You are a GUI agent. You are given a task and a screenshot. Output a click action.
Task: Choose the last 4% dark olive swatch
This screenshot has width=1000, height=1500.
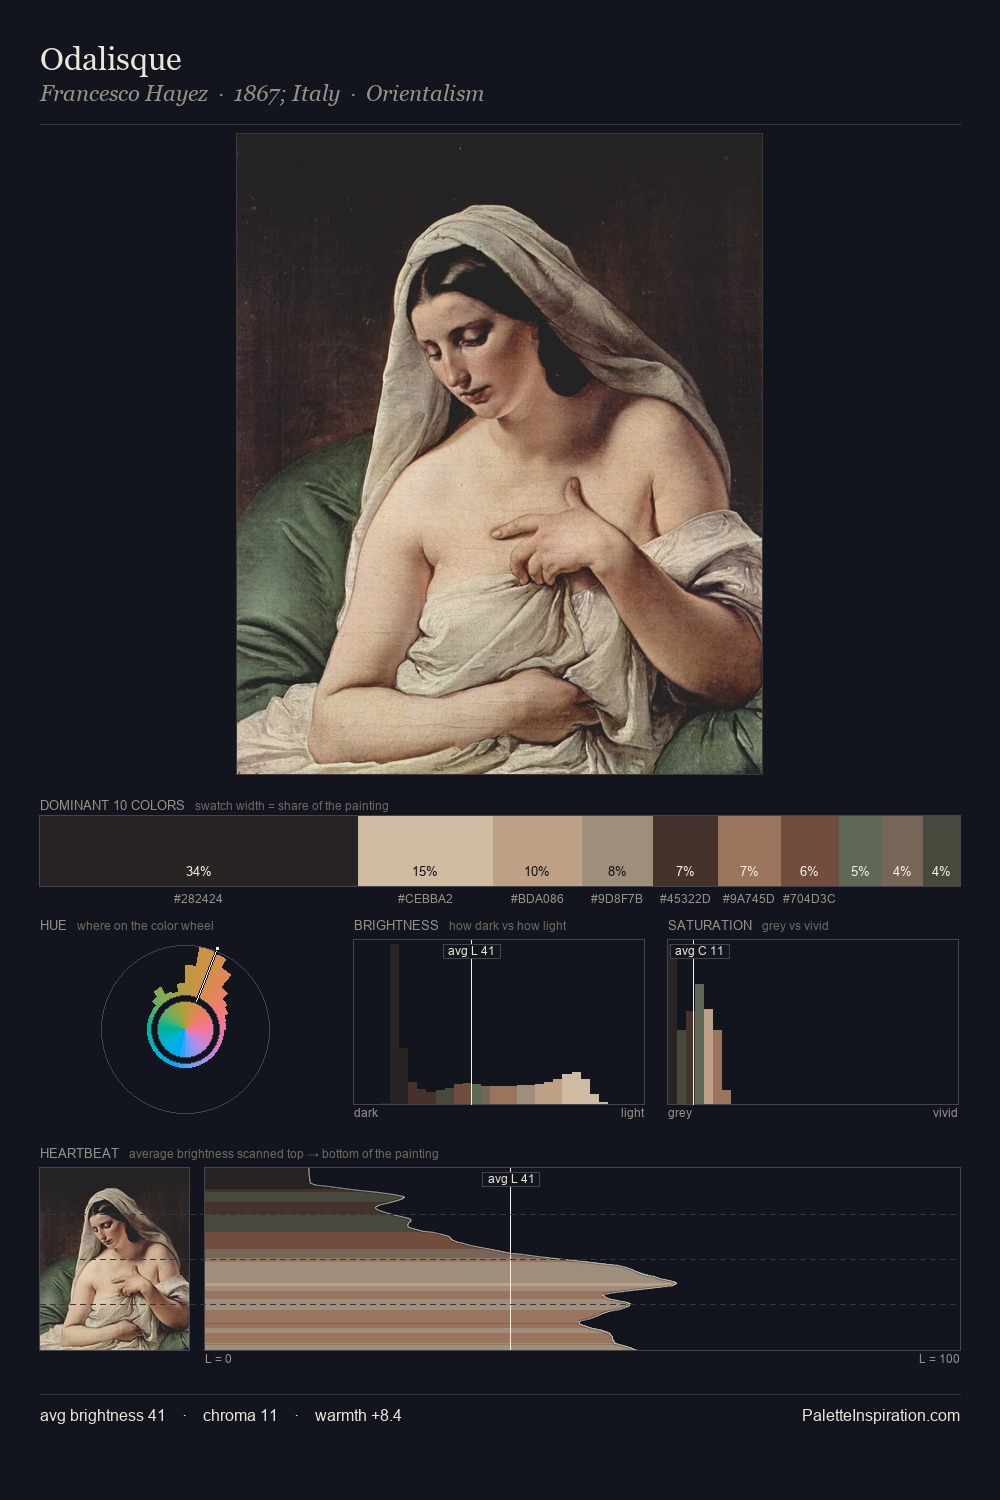[x=941, y=851]
